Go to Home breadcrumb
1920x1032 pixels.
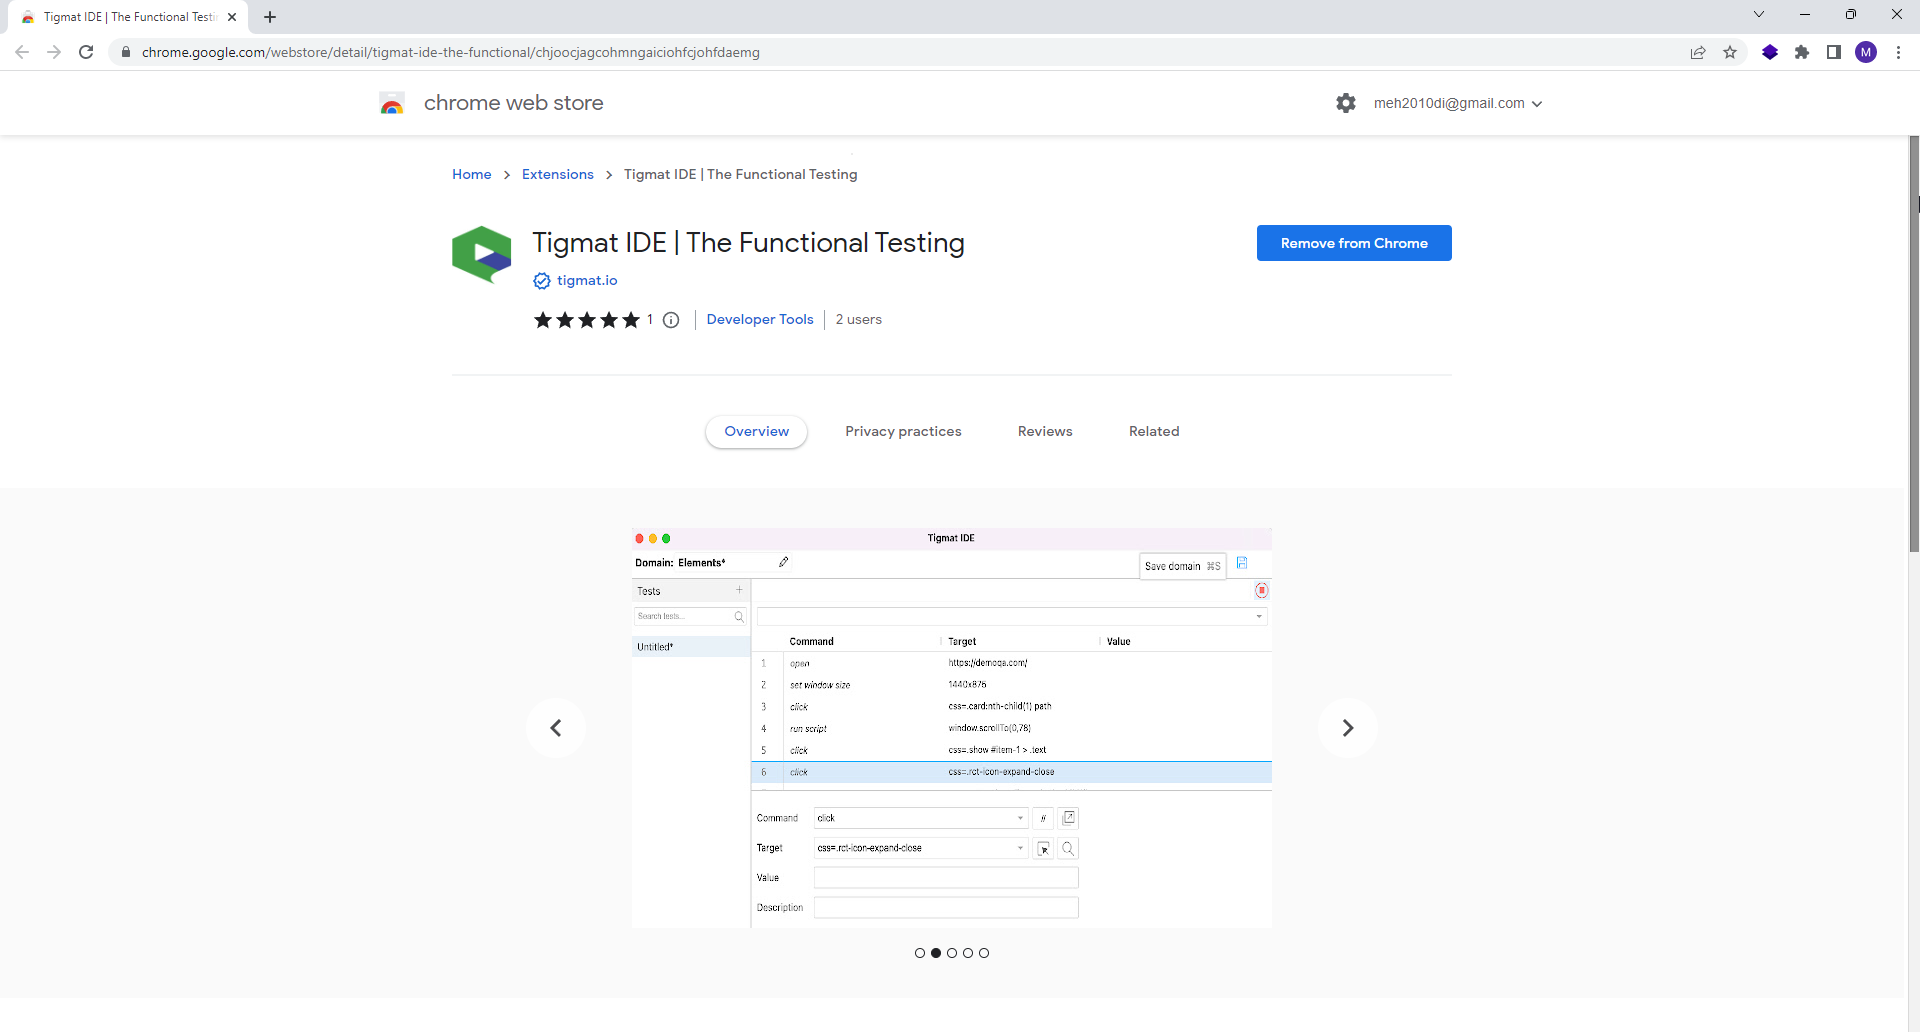[472, 174]
